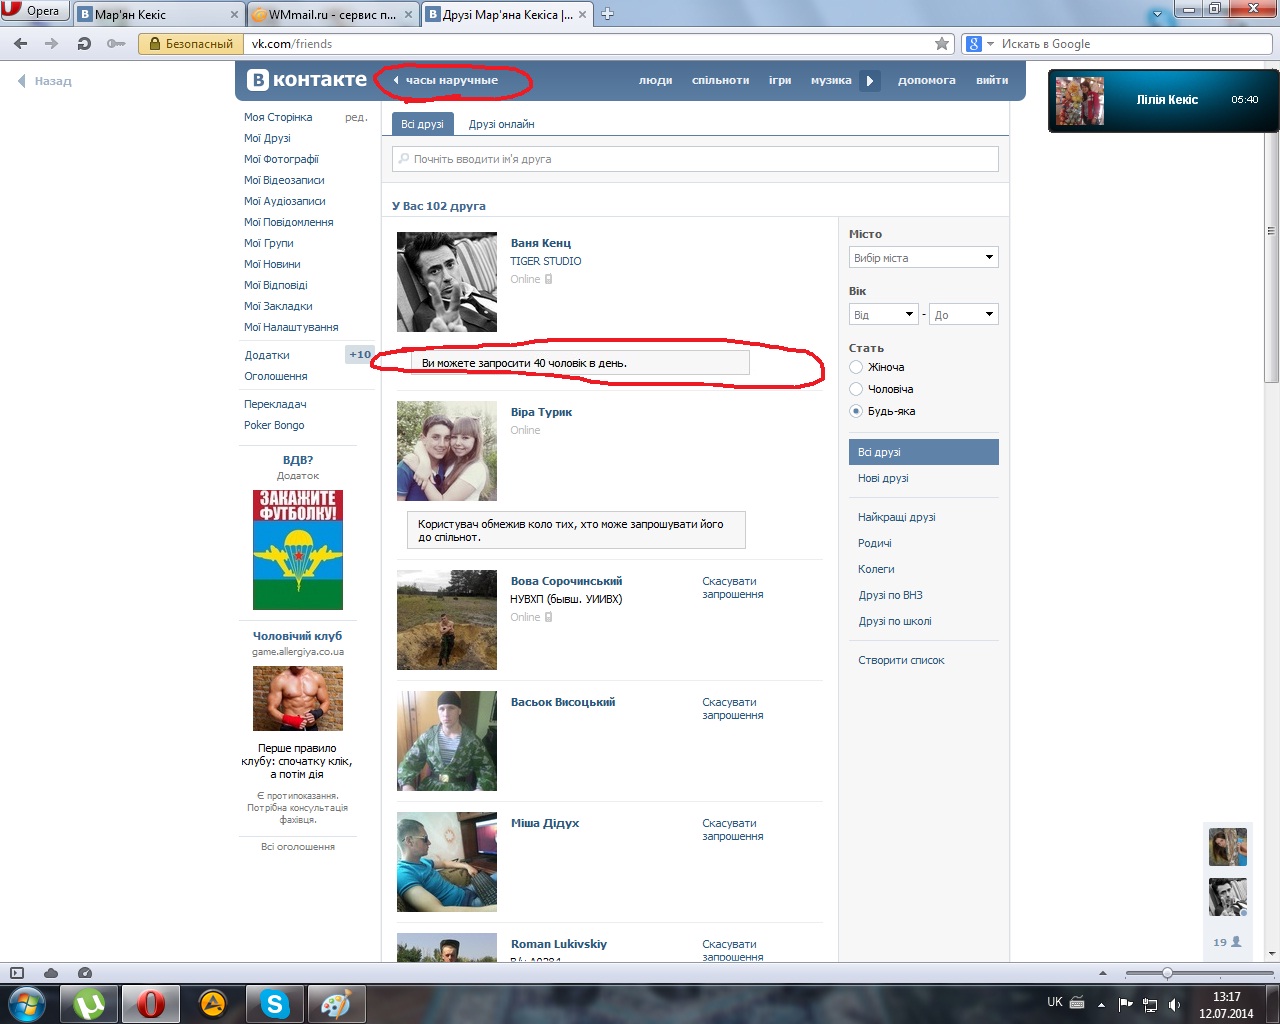Open the Poker Bongo app link
The height and width of the screenshot is (1024, 1280).
coord(274,425)
